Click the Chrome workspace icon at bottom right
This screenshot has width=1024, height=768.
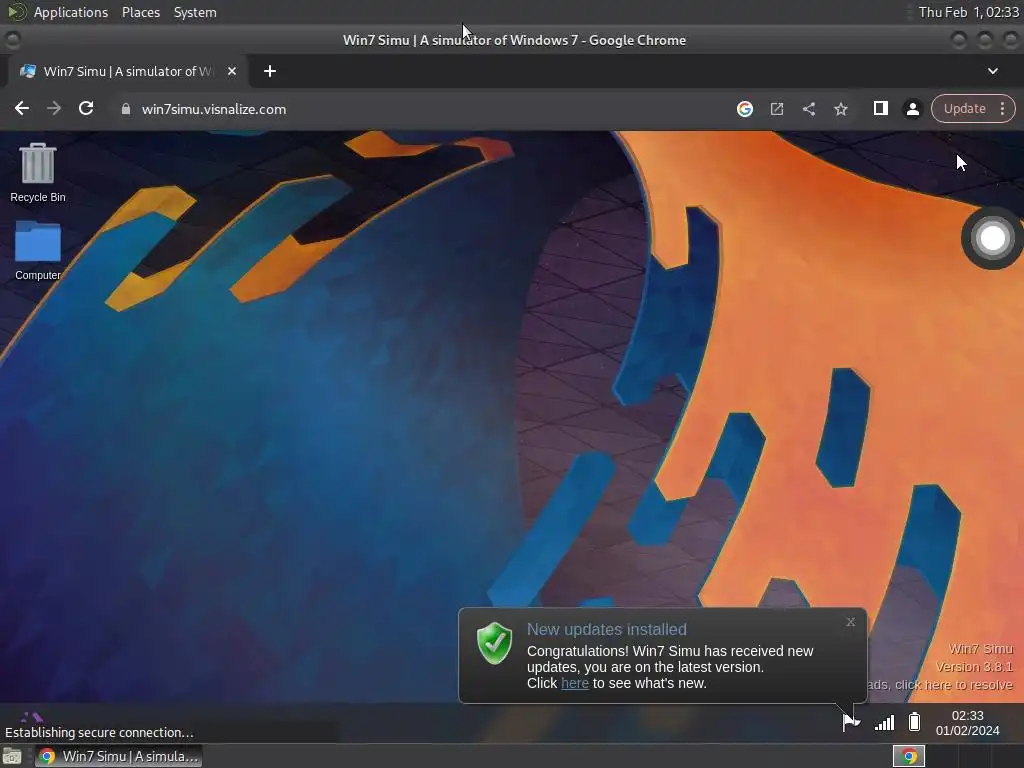click(x=908, y=756)
